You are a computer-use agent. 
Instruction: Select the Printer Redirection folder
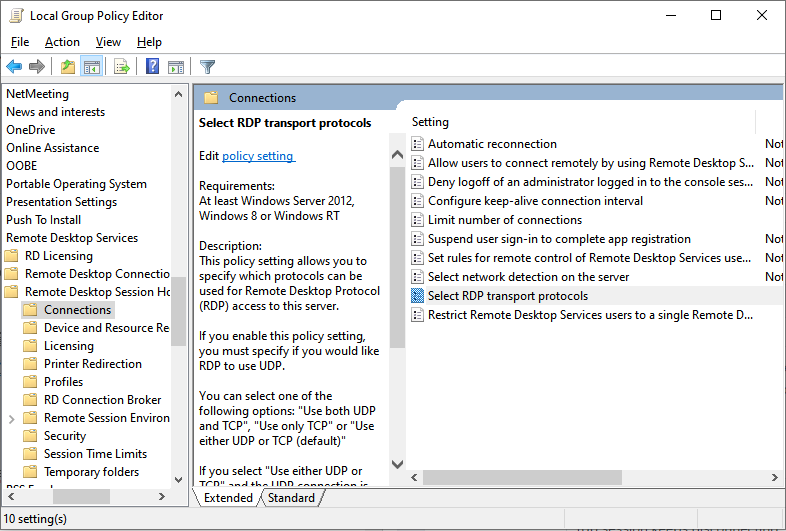[x=92, y=364]
